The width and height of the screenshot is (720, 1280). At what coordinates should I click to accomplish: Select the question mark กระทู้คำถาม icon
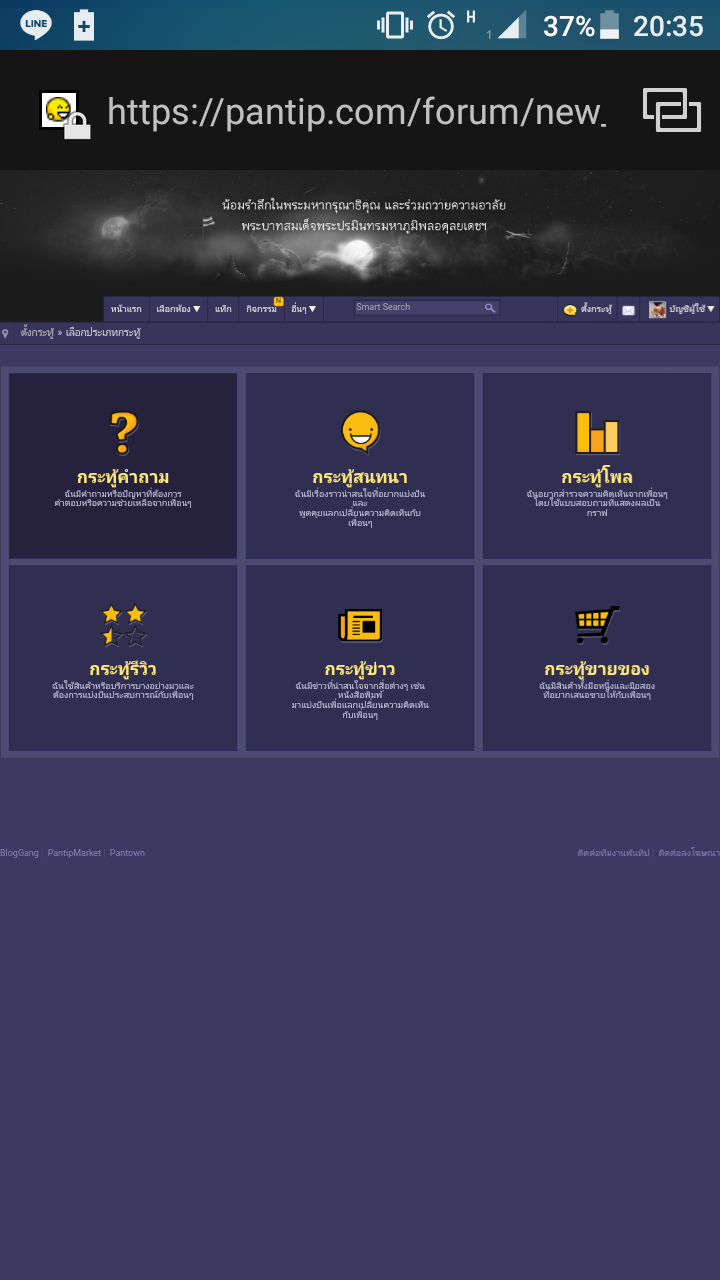tap(123, 433)
